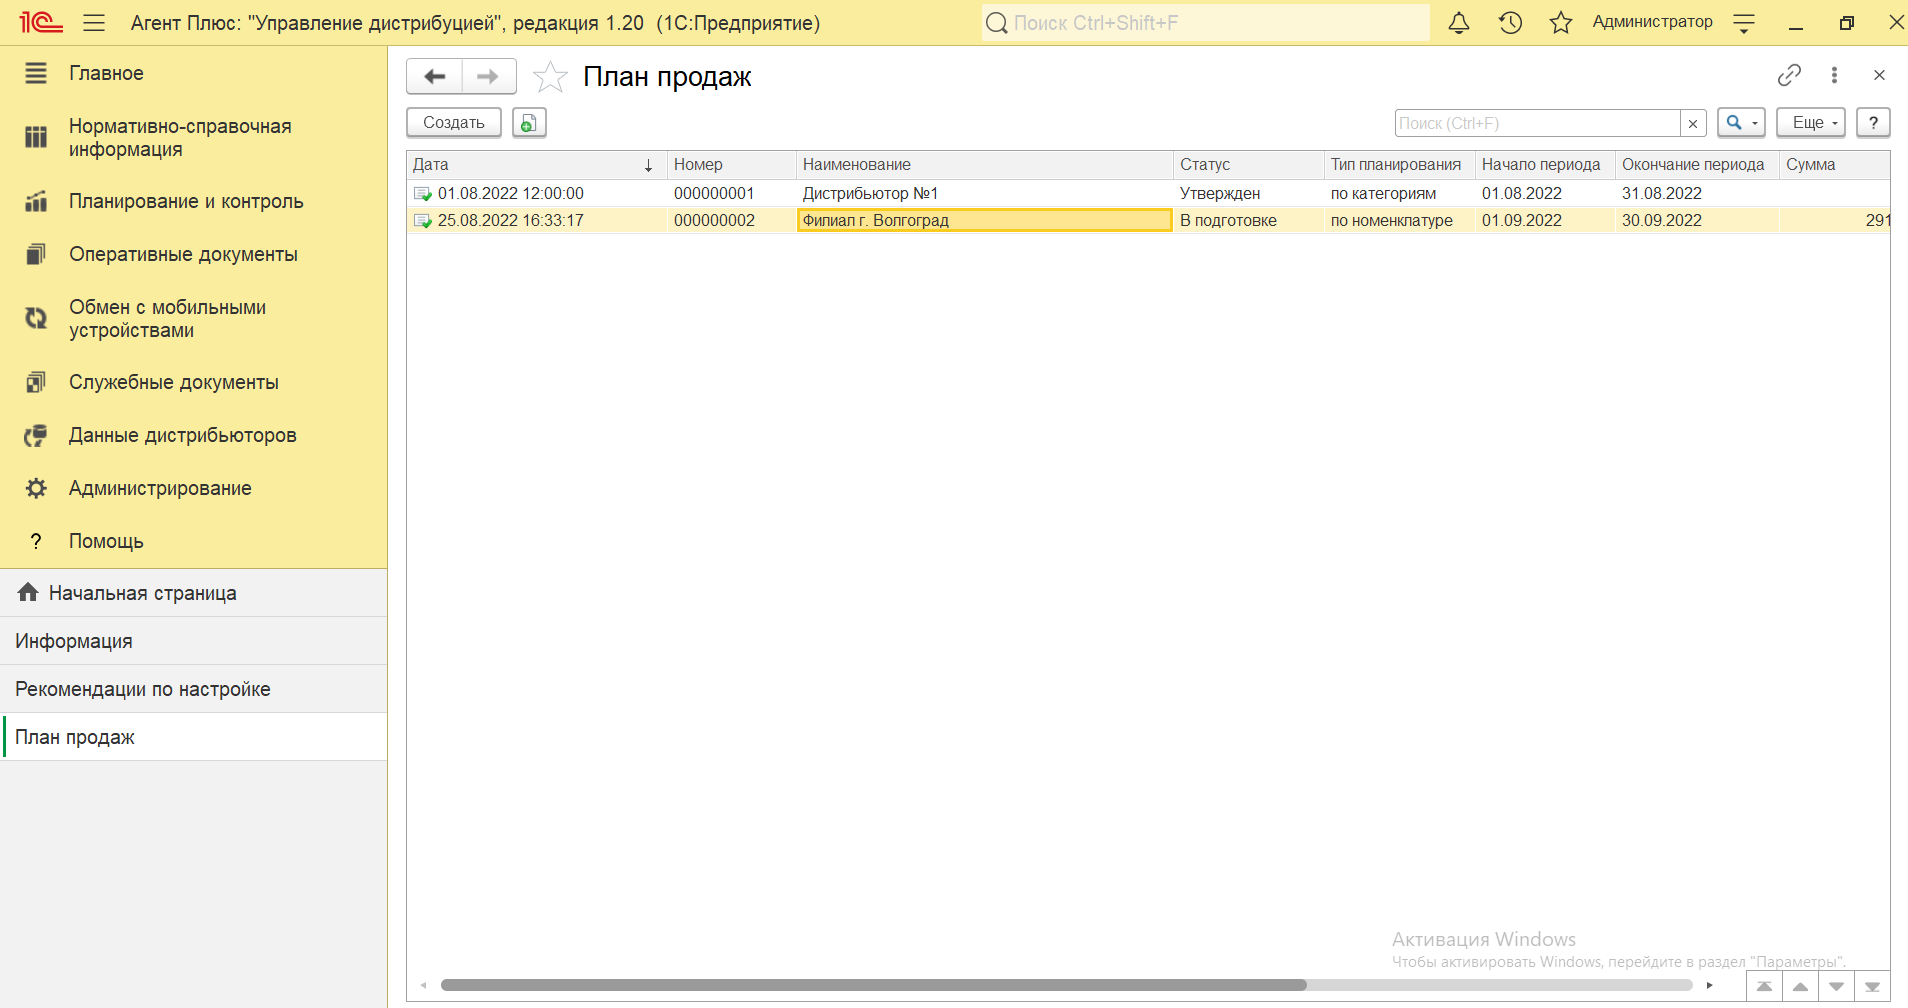Sort by the Дата column header

coord(537,165)
